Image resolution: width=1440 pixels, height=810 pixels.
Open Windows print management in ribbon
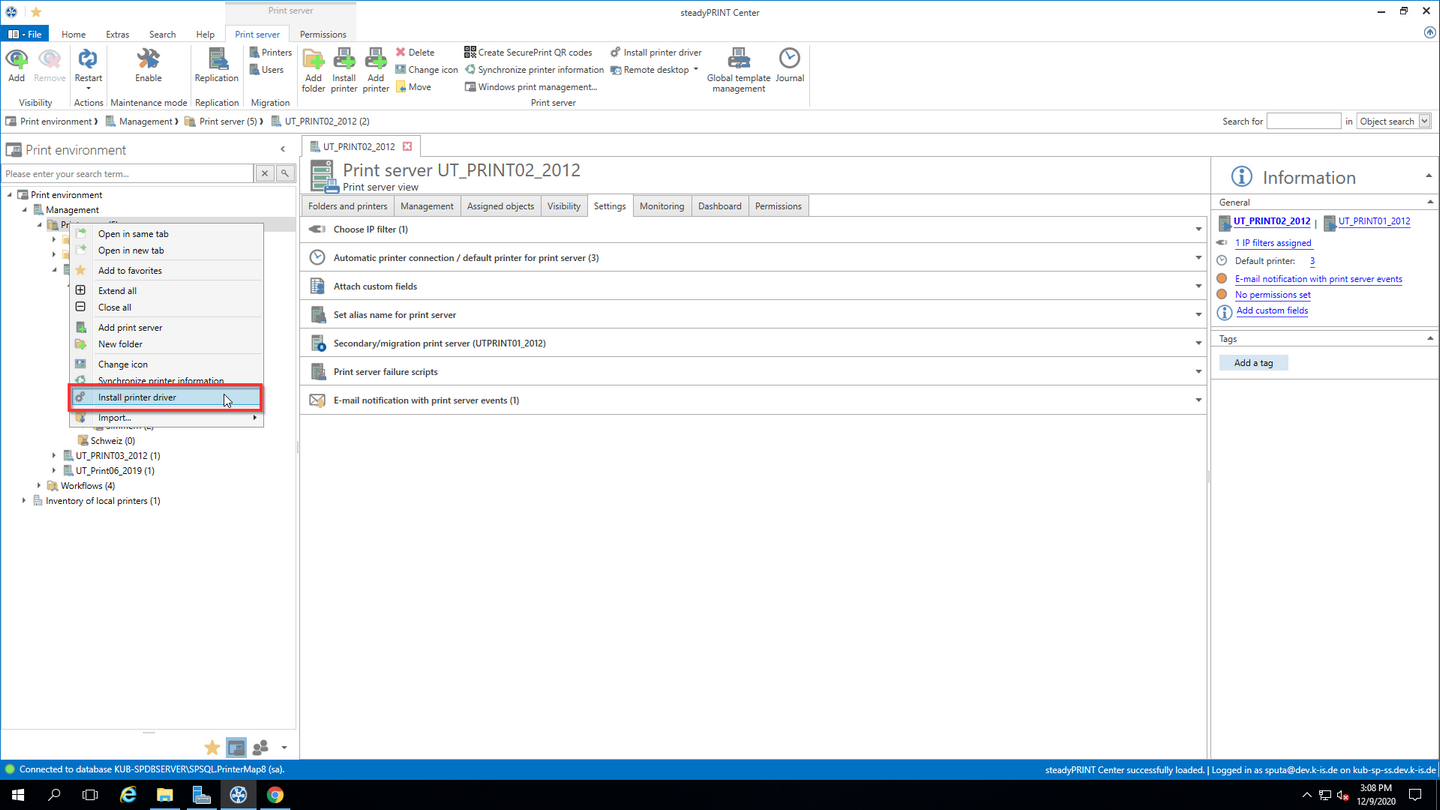(x=531, y=87)
